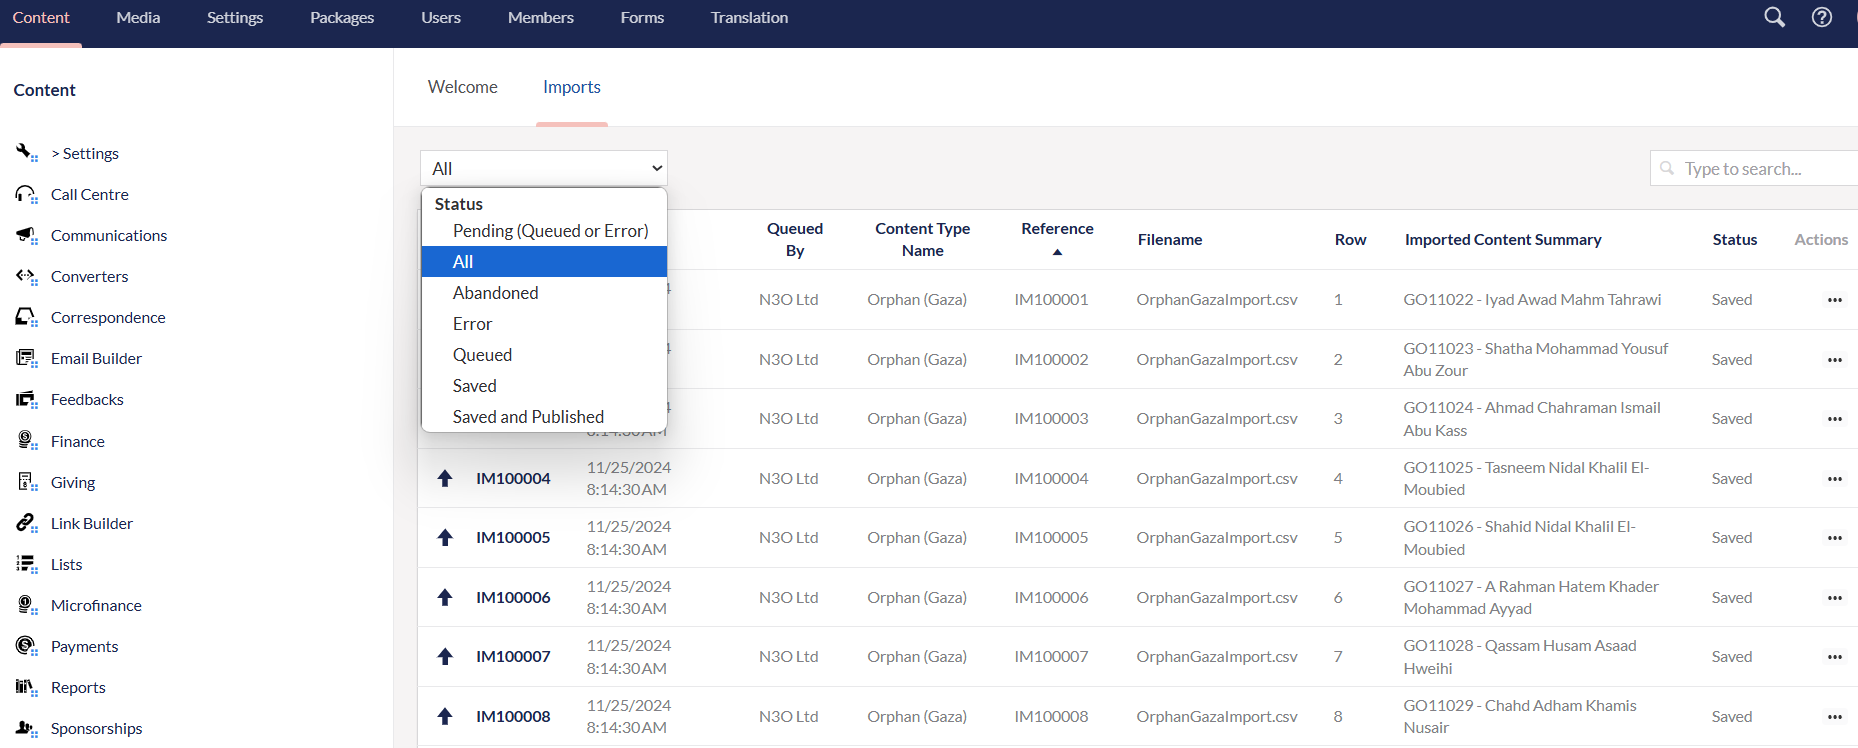
Task: Click the Microfinance icon in sidebar
Action: coord(26,605)
